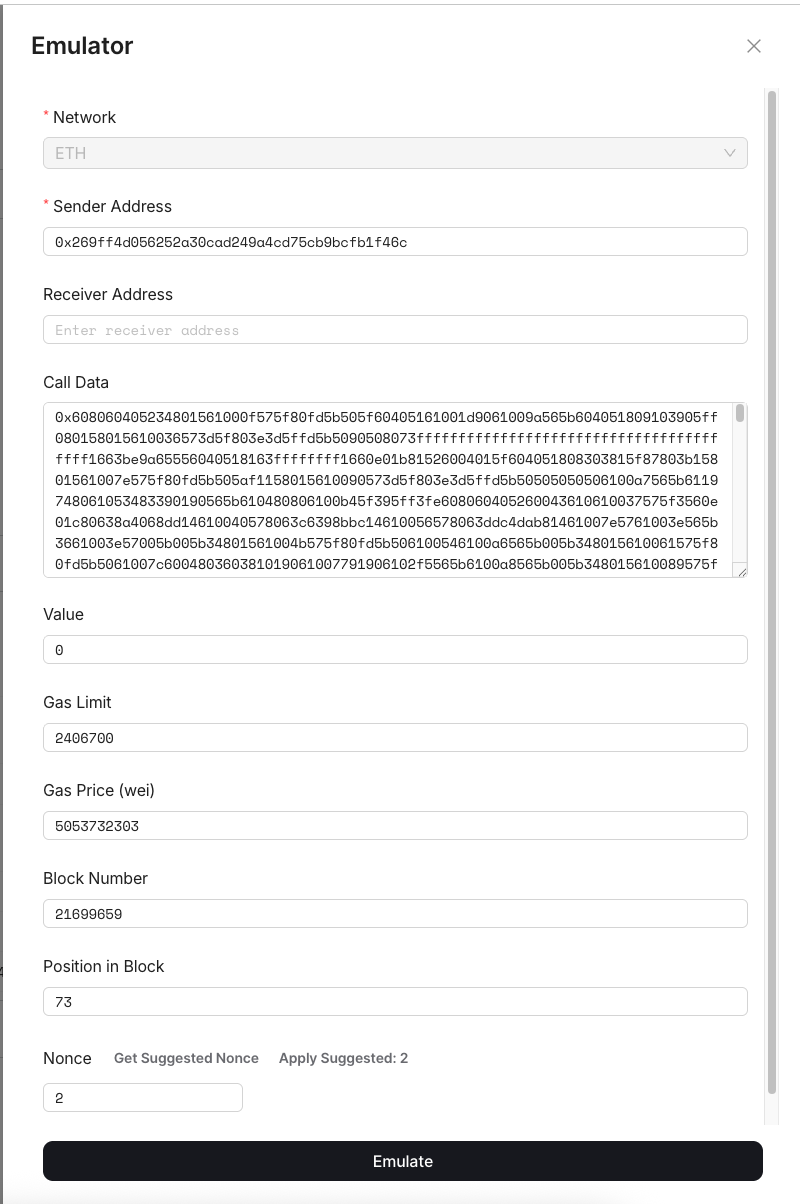Screen dimensions: 800x1204
Task: Close the Emulator dialog
Action: point(754,46)
